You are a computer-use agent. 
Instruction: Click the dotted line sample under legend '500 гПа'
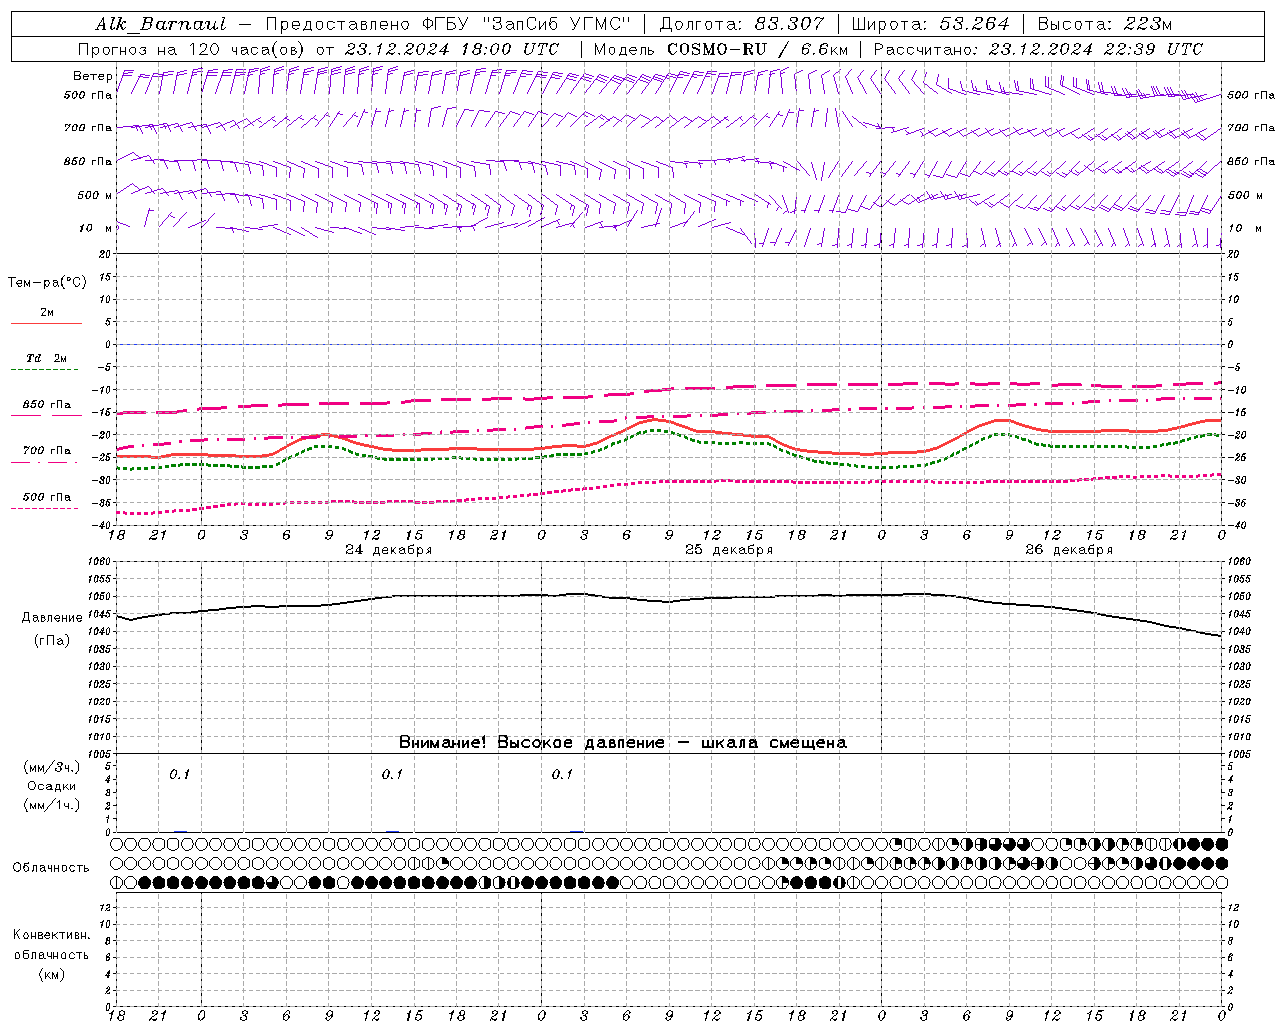46,508
